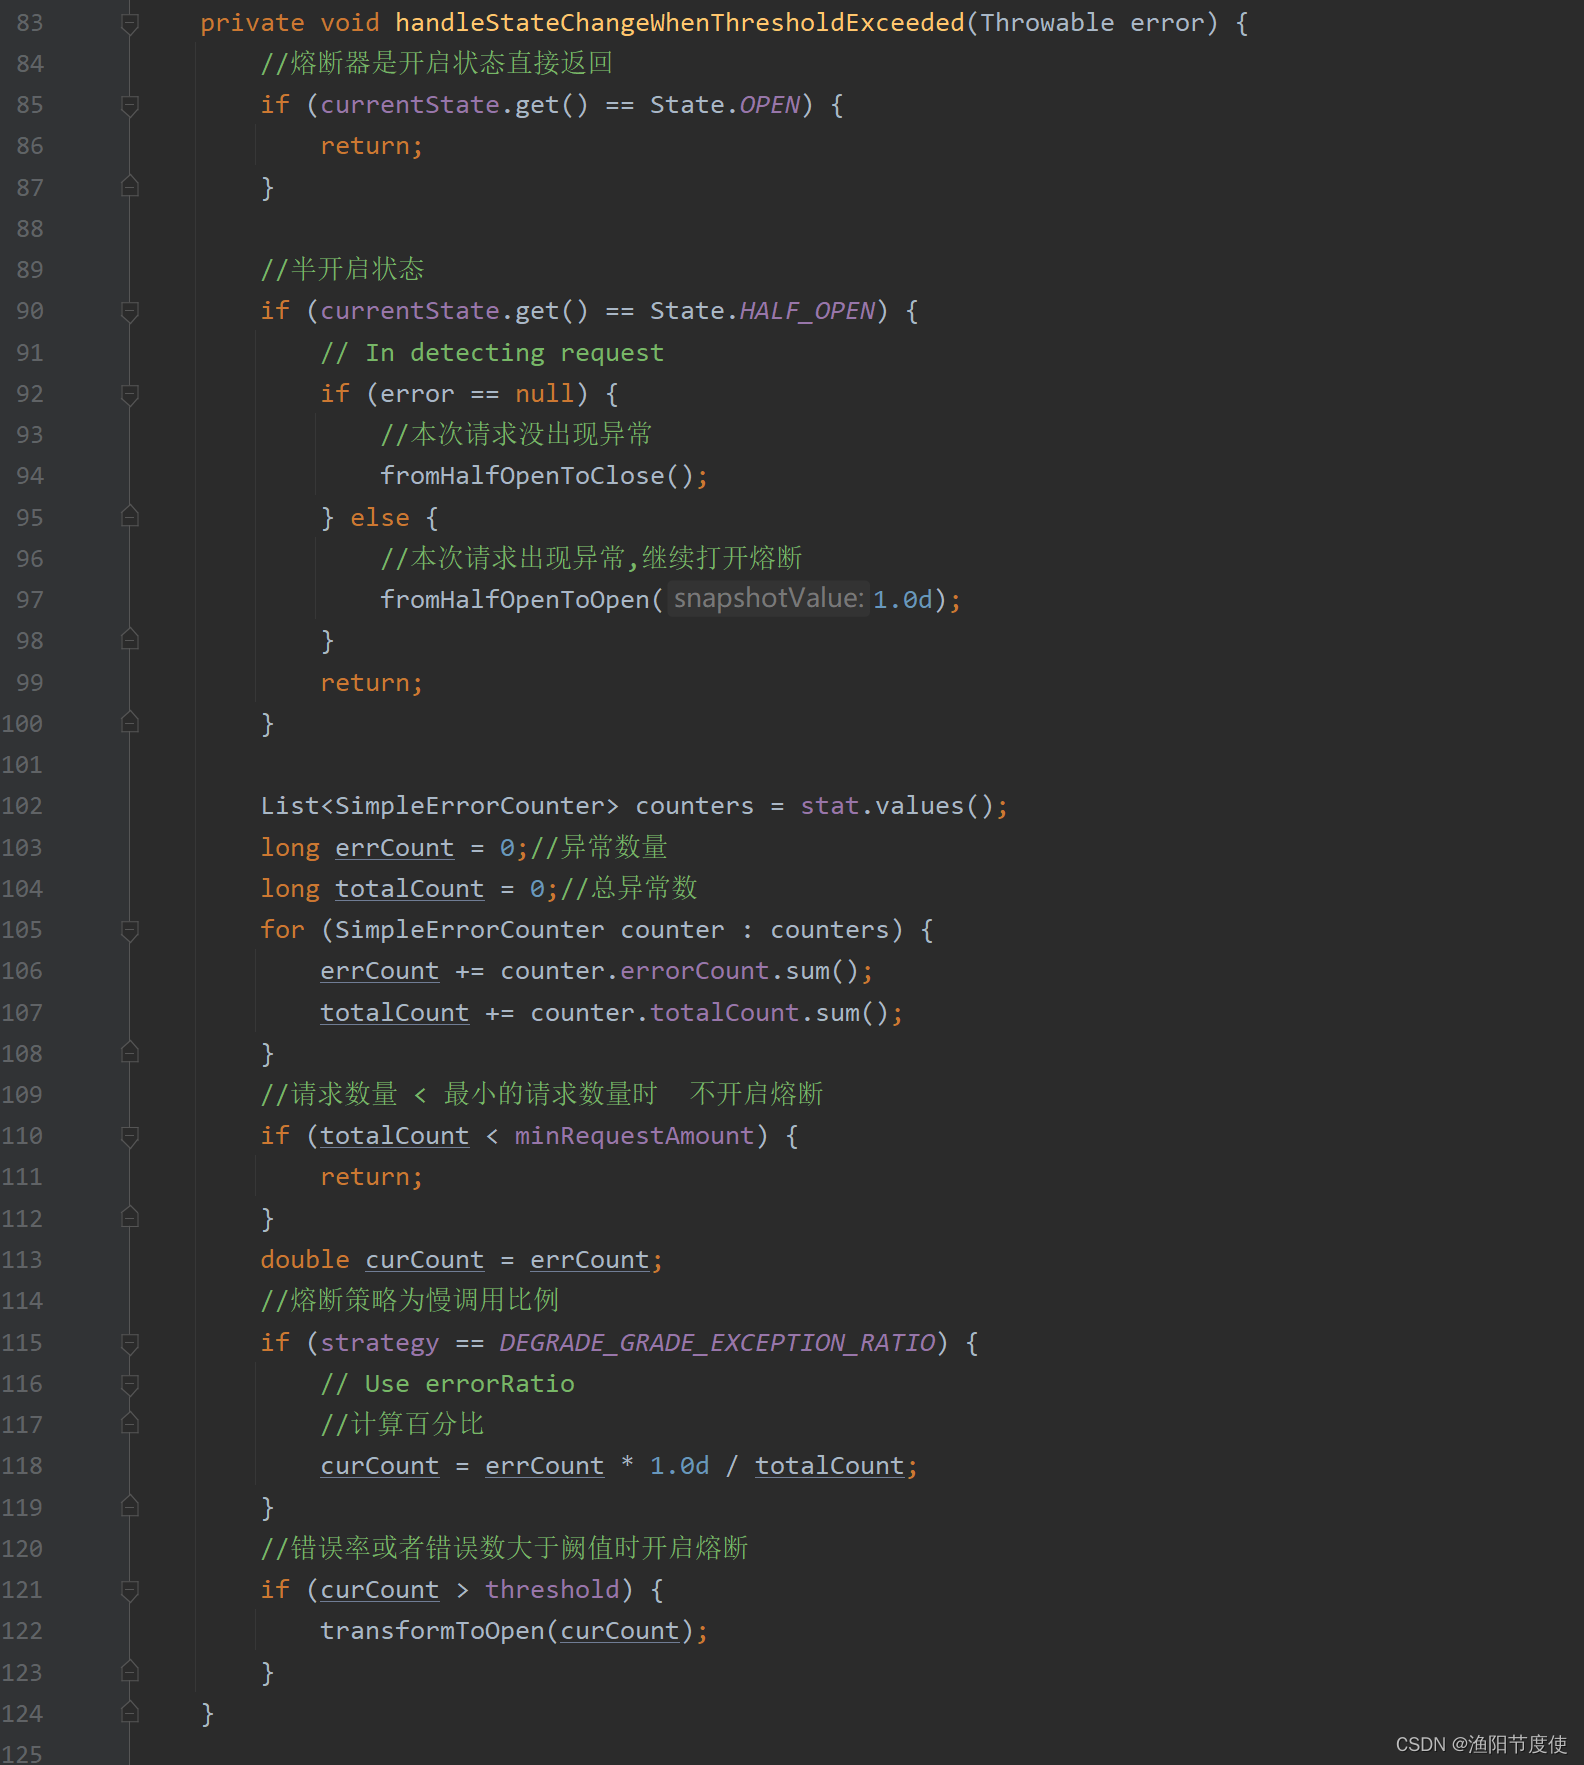Click the '// Use errorRatio' comment

pos(447,1384)
